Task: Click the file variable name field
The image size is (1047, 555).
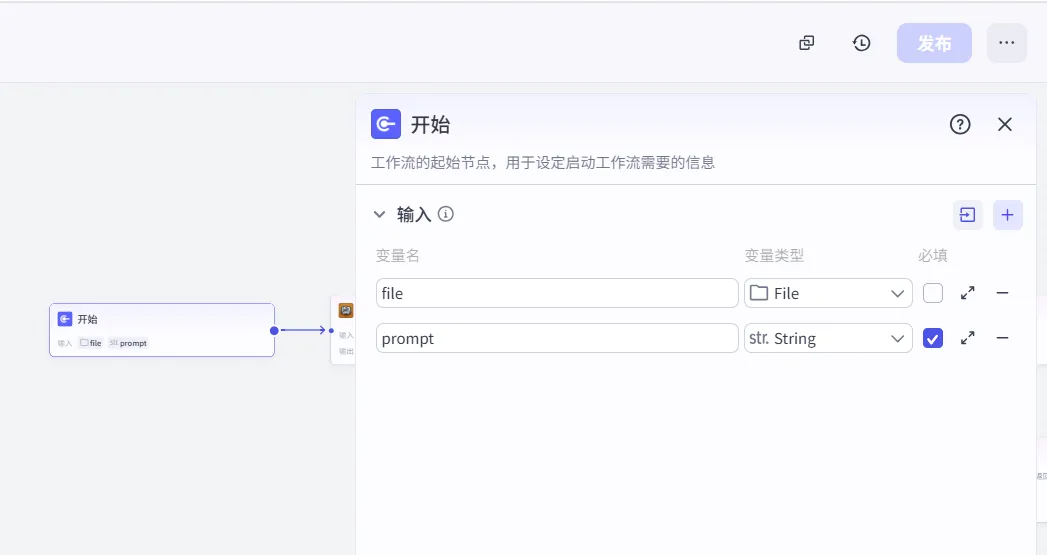Action: [557, 293]
